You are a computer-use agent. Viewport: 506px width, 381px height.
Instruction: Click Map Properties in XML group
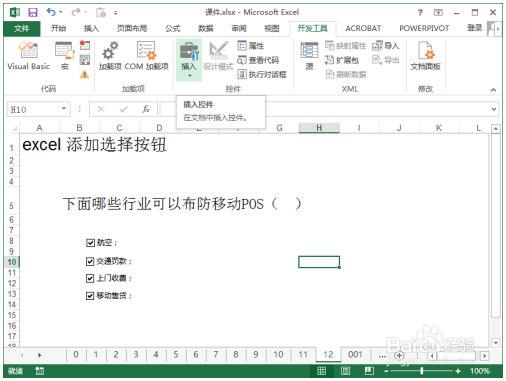click(345, 46)
